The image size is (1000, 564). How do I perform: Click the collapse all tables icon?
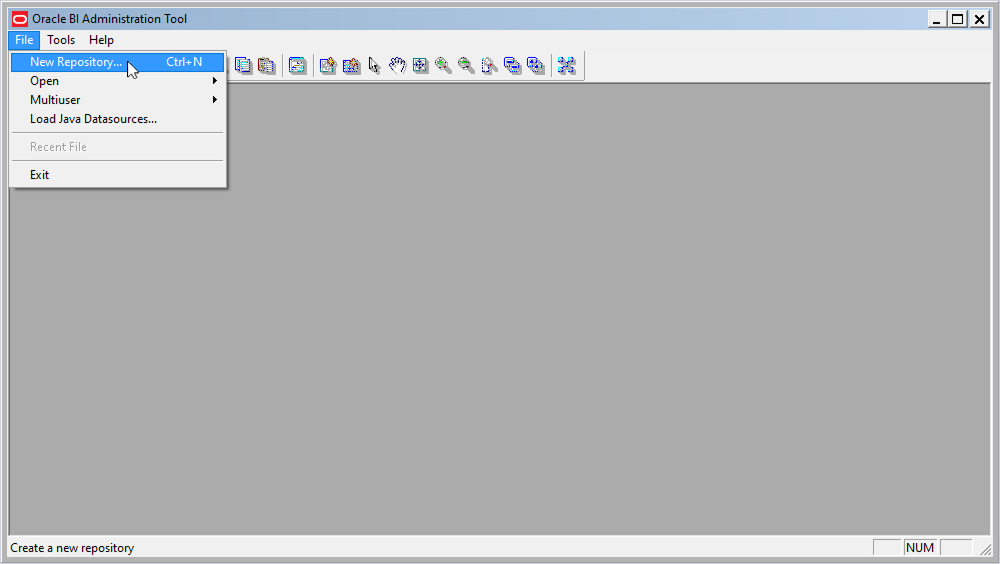512,65
